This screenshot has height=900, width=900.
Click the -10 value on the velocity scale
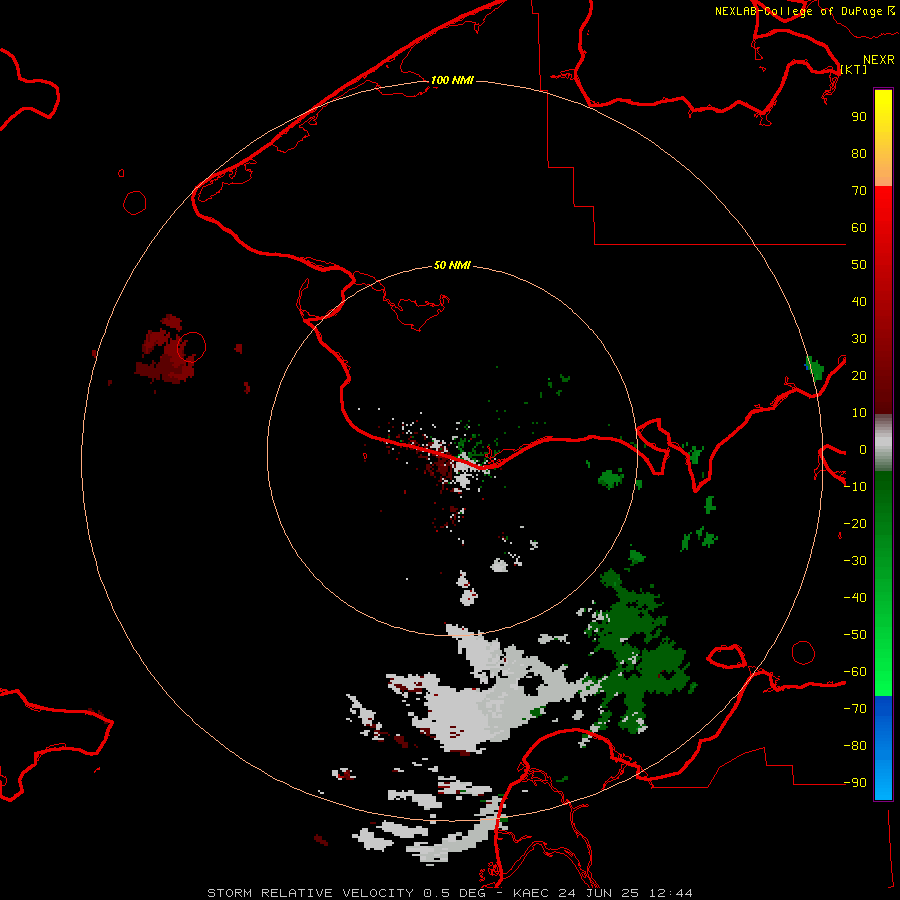point(855,487)
